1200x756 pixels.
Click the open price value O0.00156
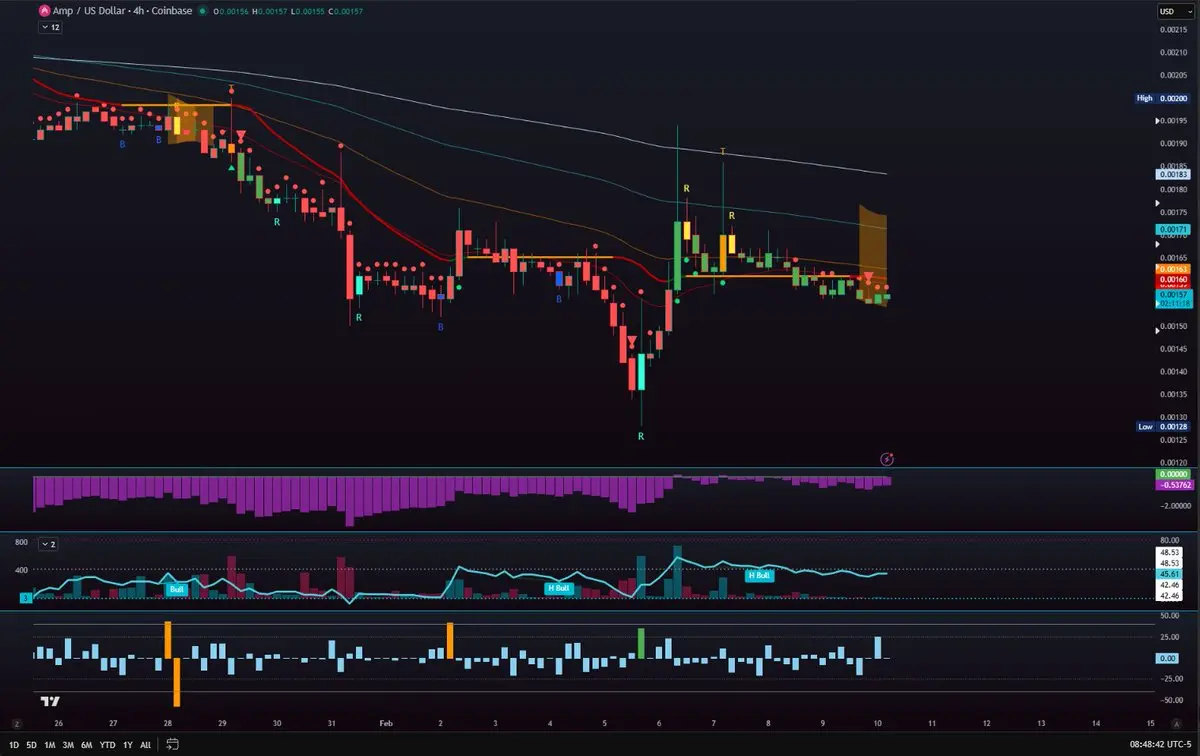coord(233,11)
